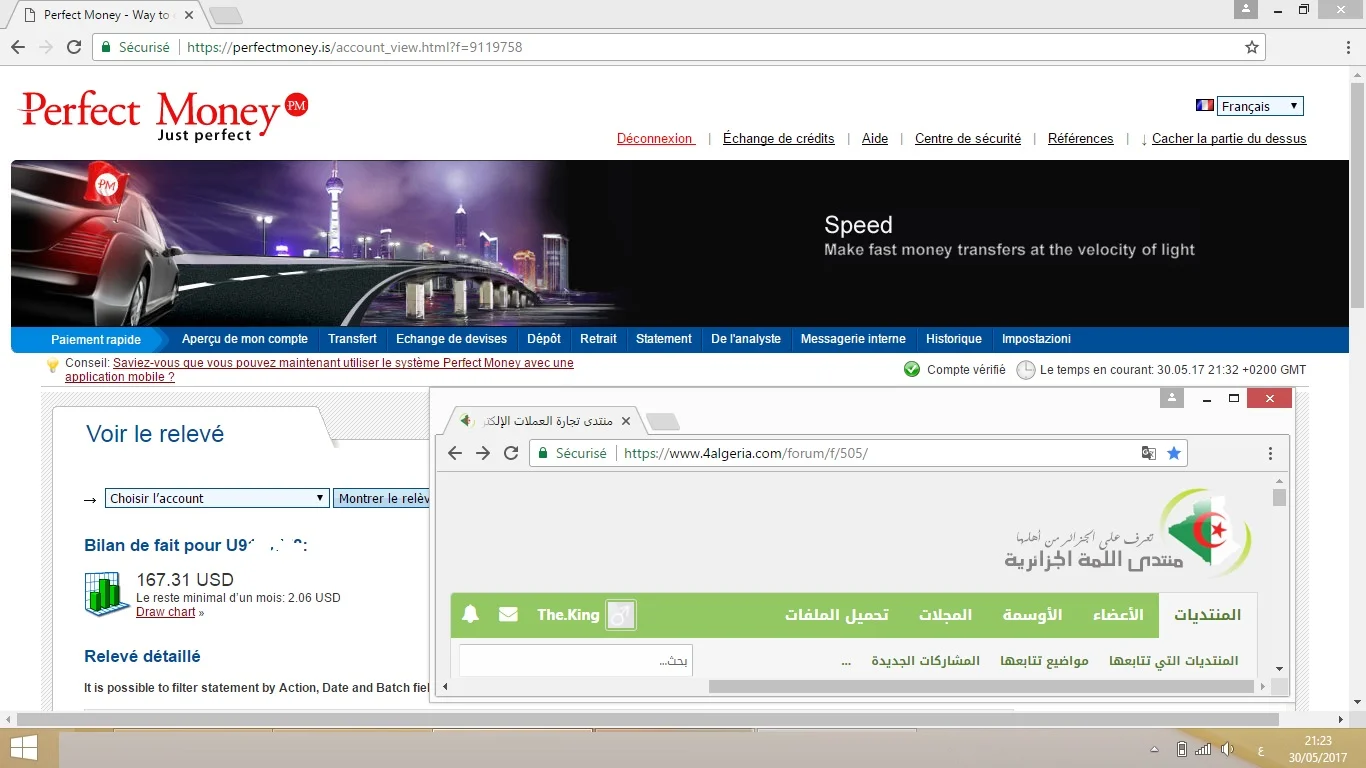This screenshot has height=768, width=1366.
Task: Expand the Choisir l'account dropdown
Action: click(216, 498)
